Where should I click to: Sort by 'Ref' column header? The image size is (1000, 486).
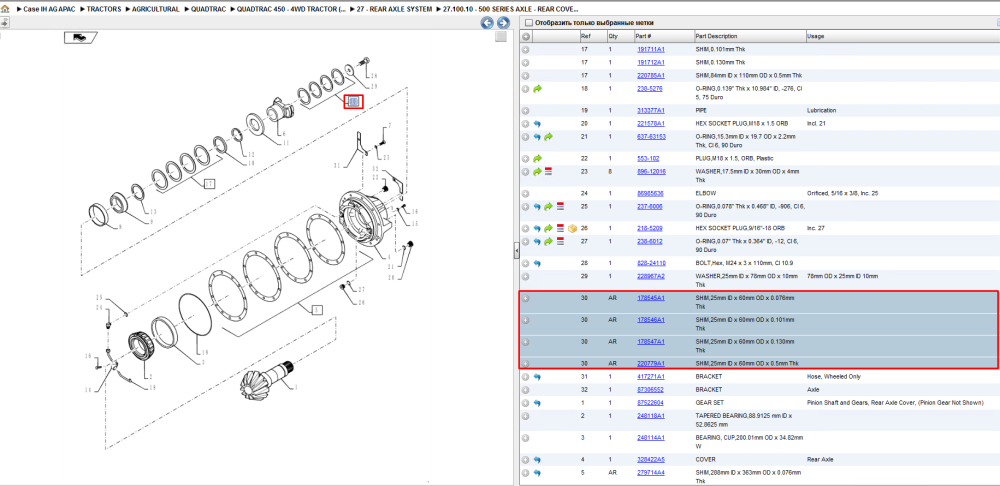[x=592, y=36]
